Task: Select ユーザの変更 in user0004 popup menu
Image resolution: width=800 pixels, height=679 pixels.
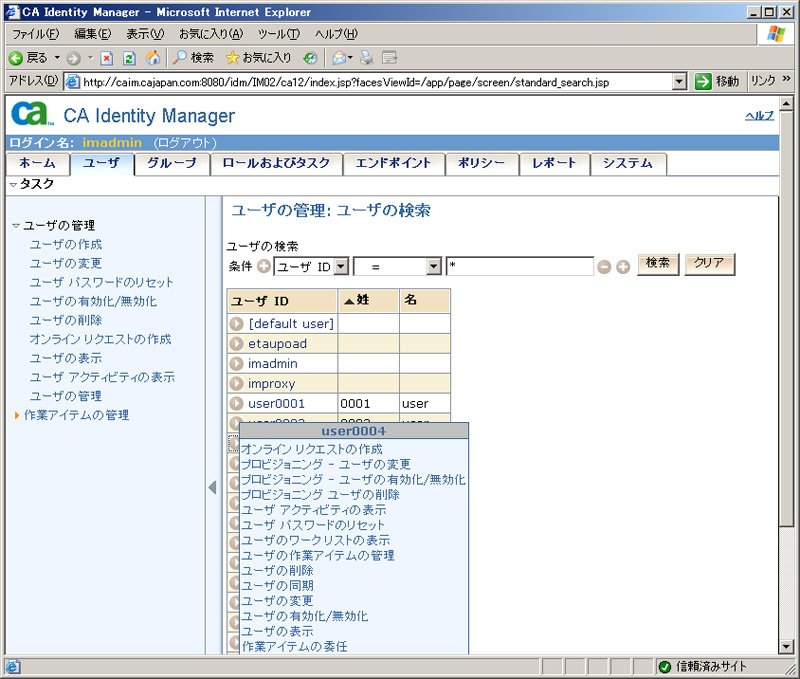Action: coord(277,601)
